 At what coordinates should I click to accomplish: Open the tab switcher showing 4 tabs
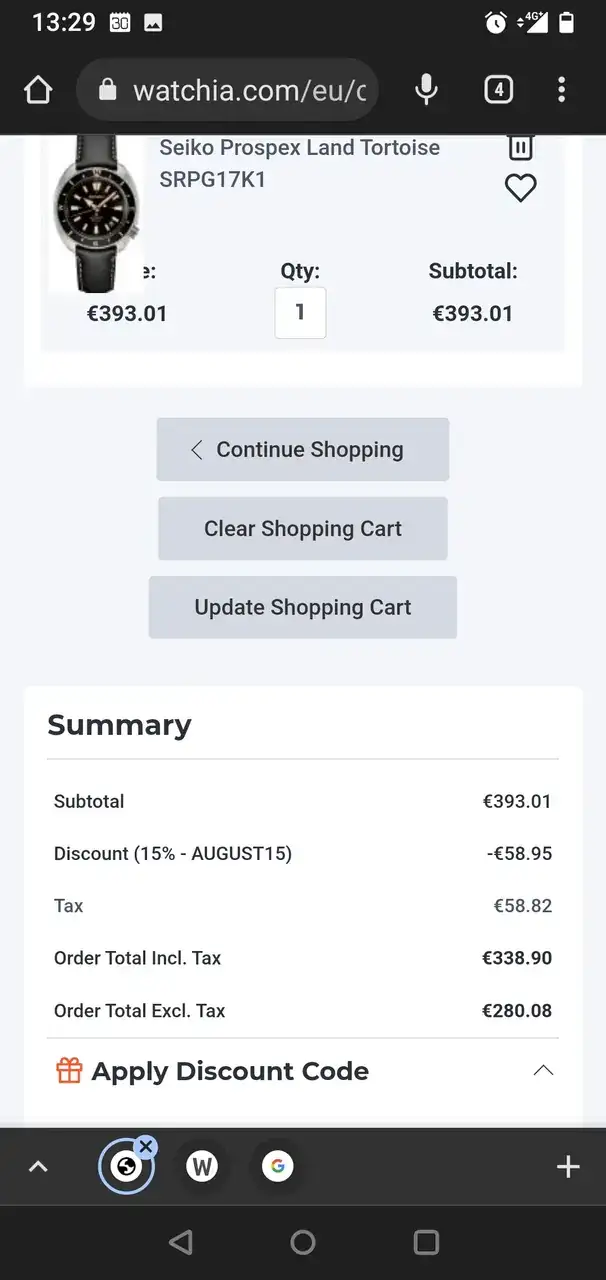click(498, 90)
